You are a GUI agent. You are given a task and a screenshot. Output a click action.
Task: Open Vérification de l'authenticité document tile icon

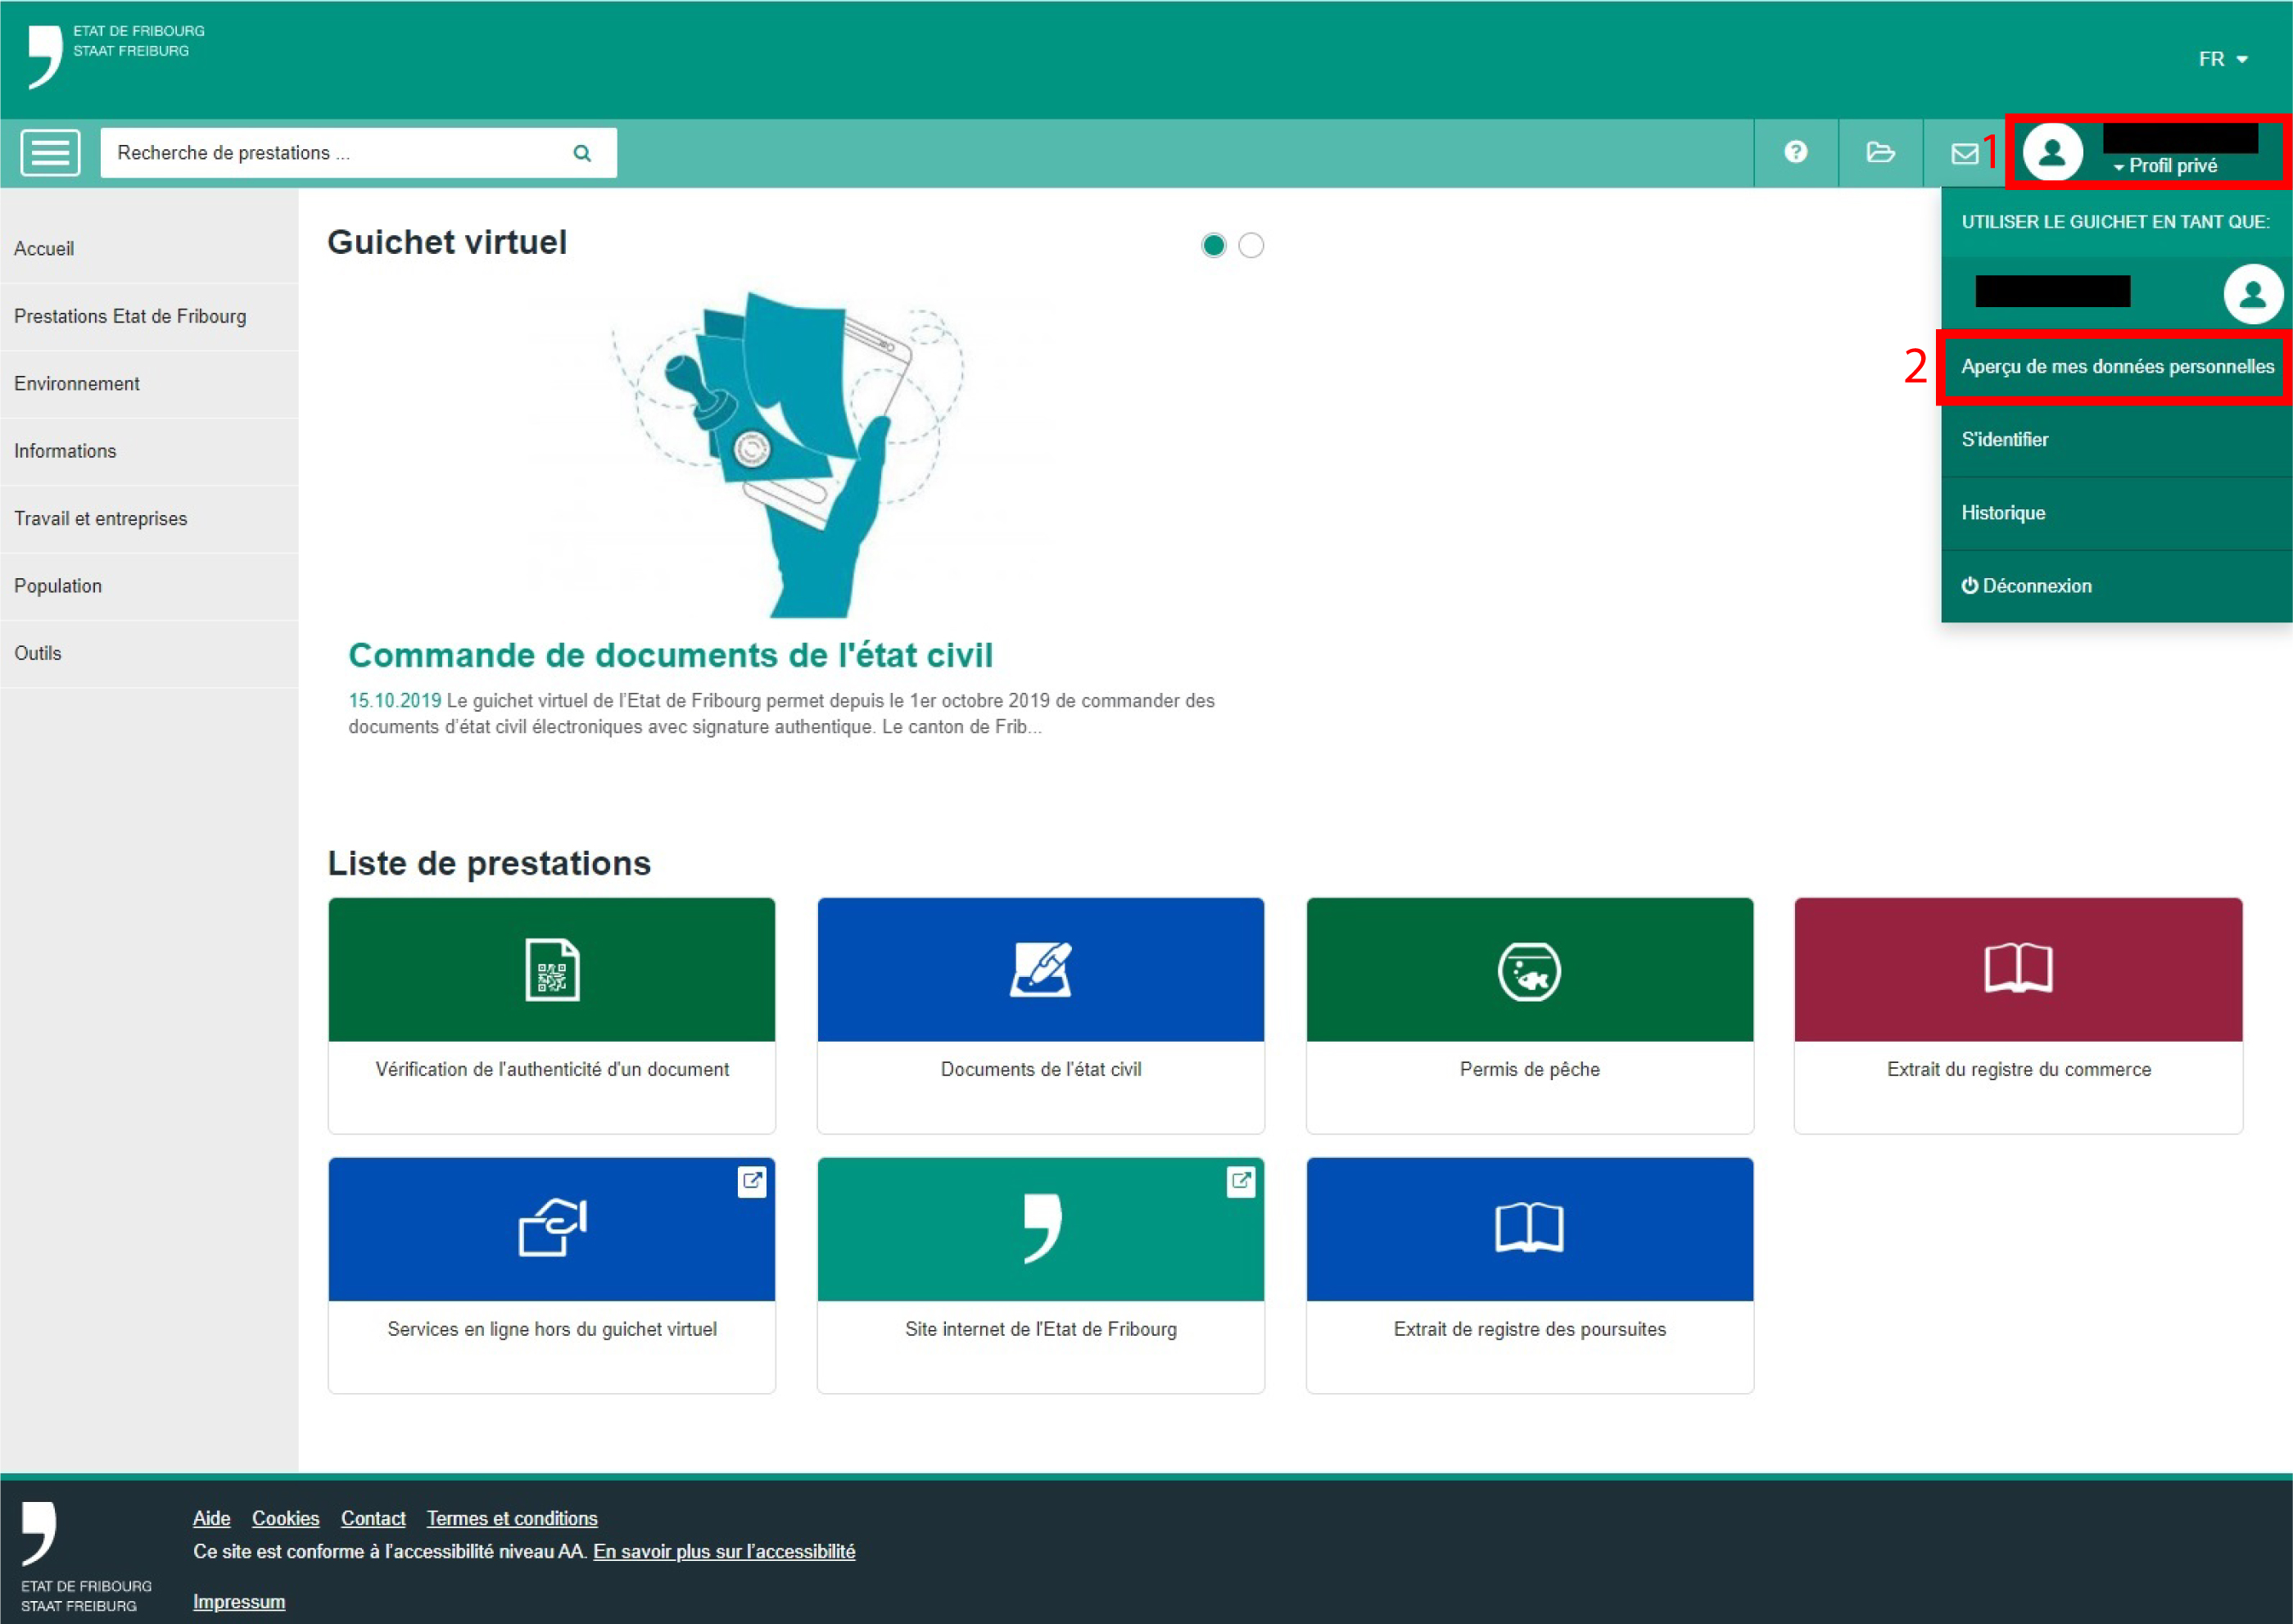pyautogui.click(x=552, y=970)
